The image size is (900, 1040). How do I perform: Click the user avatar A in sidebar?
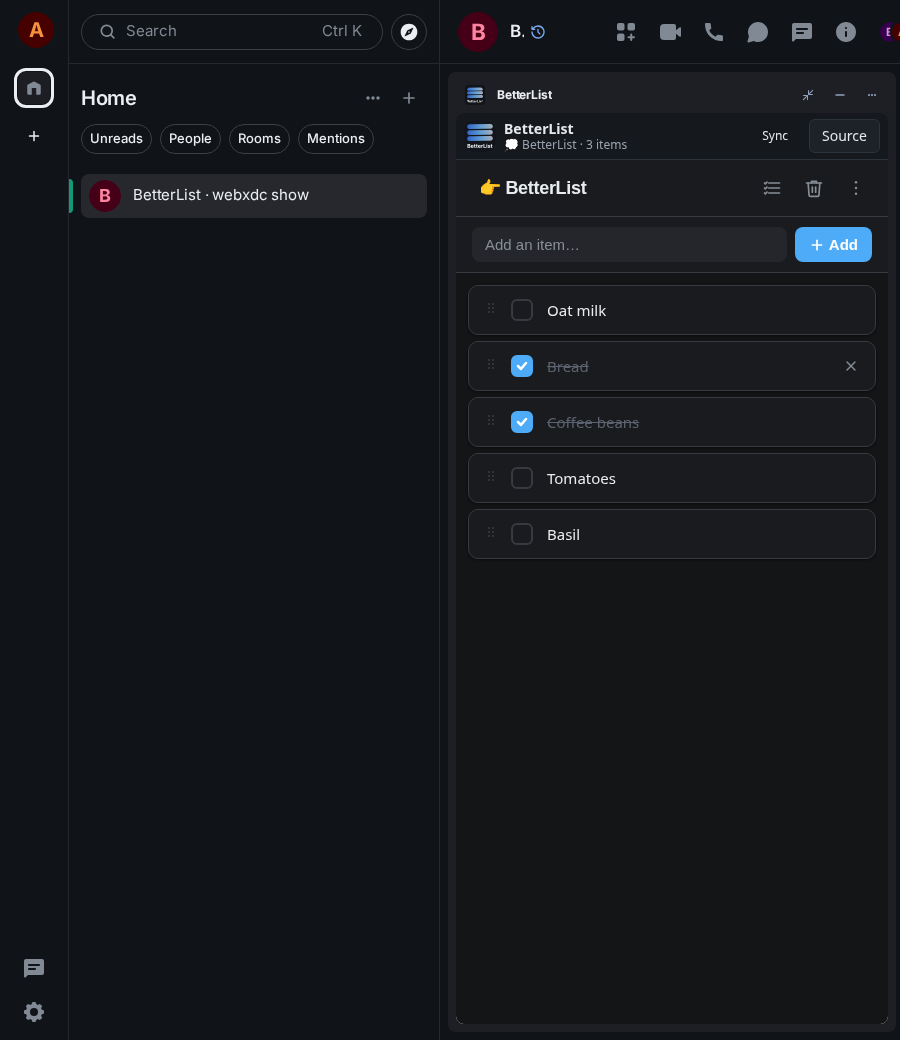(36, 30)
